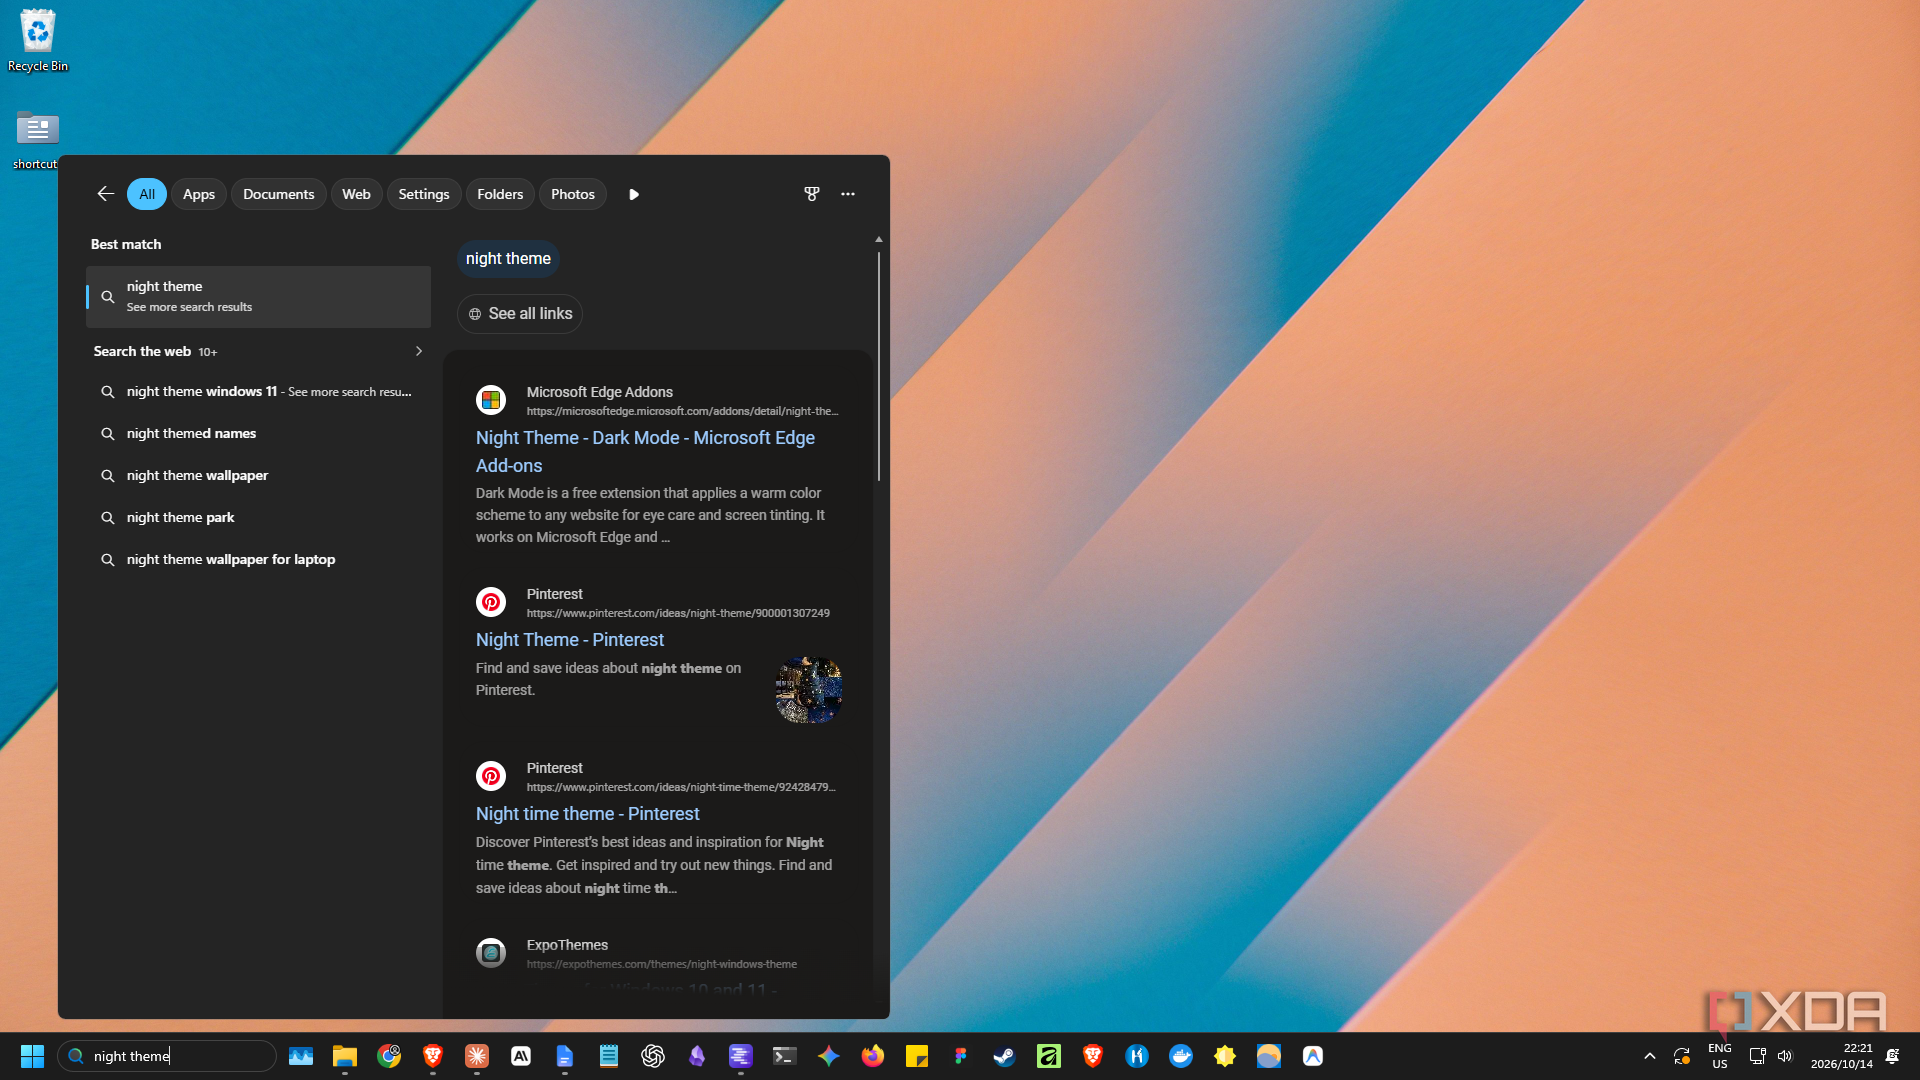Click the See all links button
This screenshot has height=1080, width=1920.
[x=520, y=313]
